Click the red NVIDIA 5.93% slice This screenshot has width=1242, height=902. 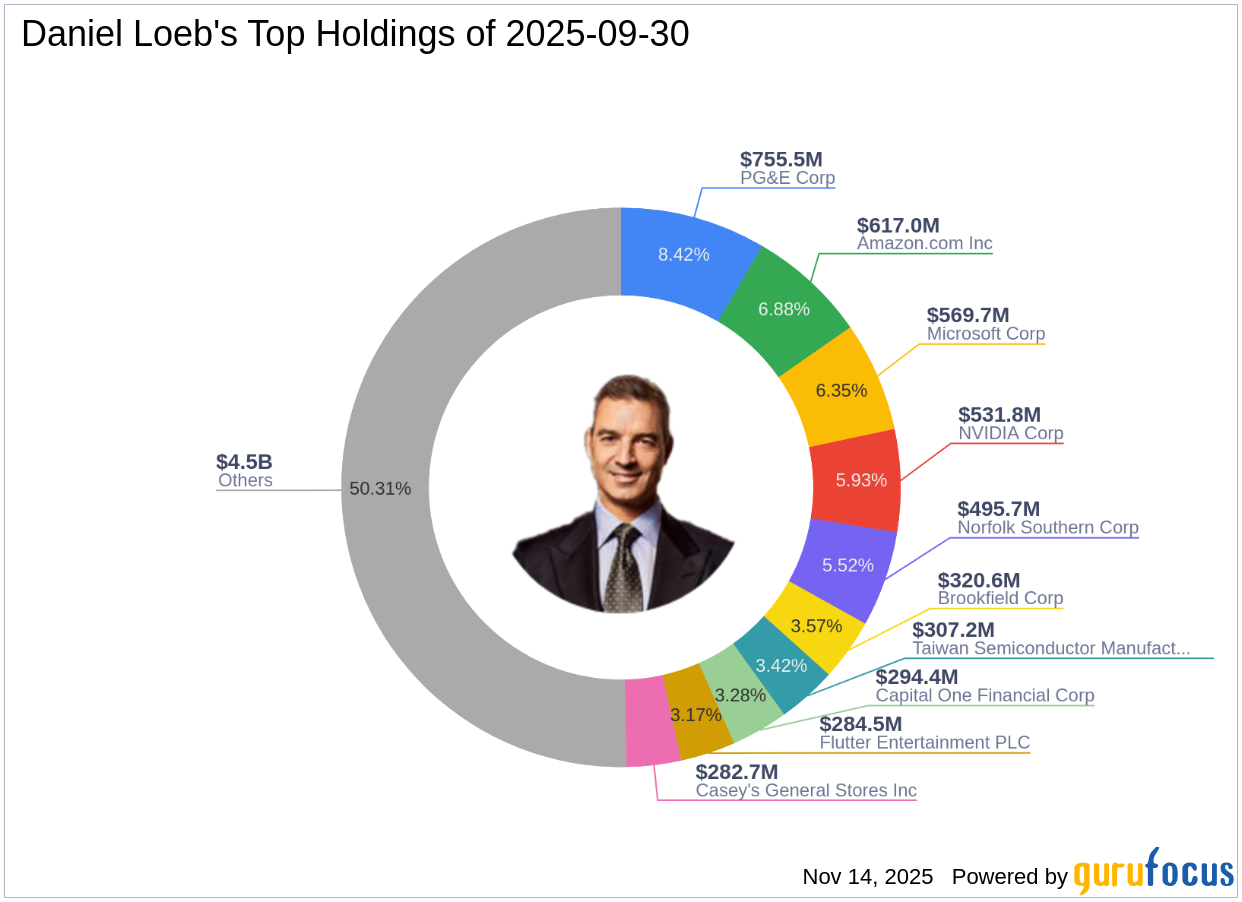click(x=861, y=479)
